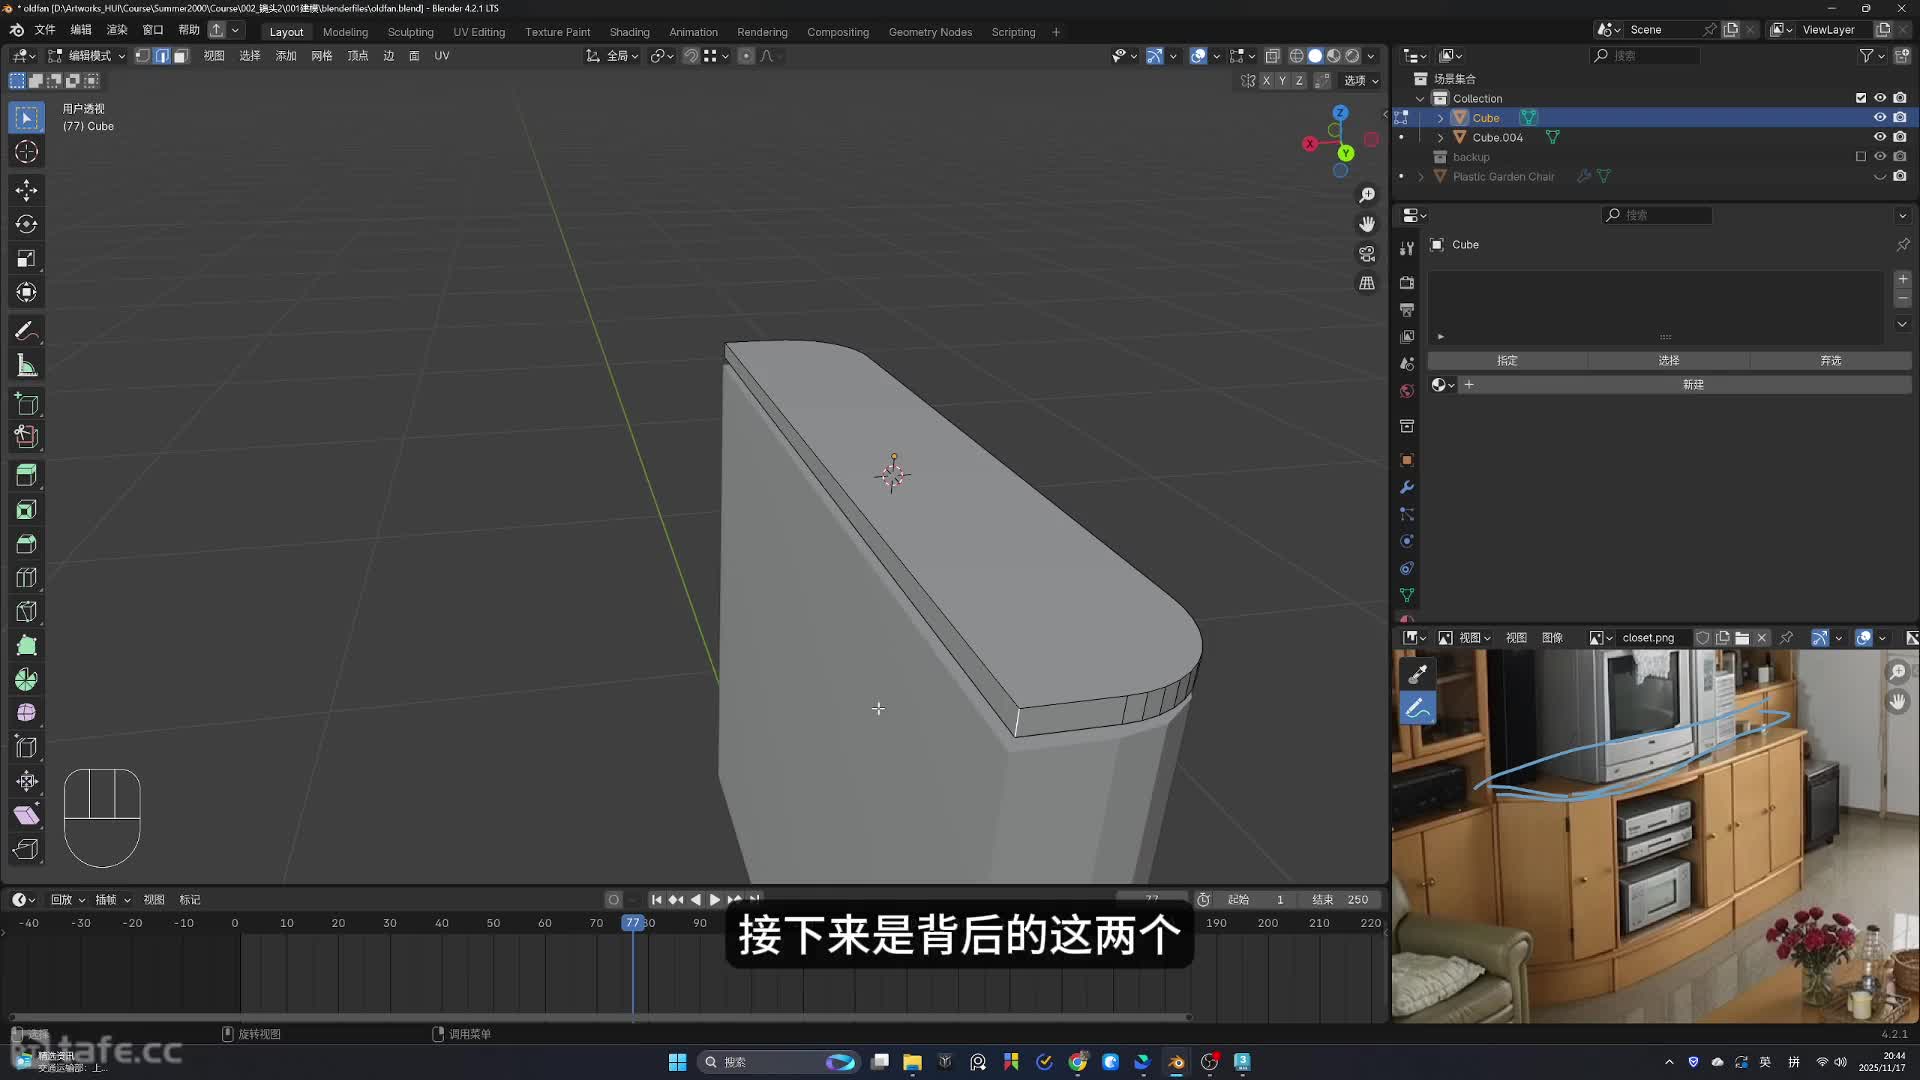Switch to the Modeling workspace tab
Viewport: 1920px width, 1080px height.
[x=345, y=32]
